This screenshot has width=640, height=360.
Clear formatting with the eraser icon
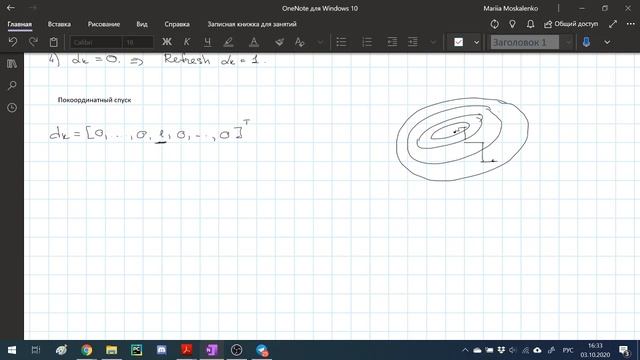pyautogui.click(x=279, y=42)
